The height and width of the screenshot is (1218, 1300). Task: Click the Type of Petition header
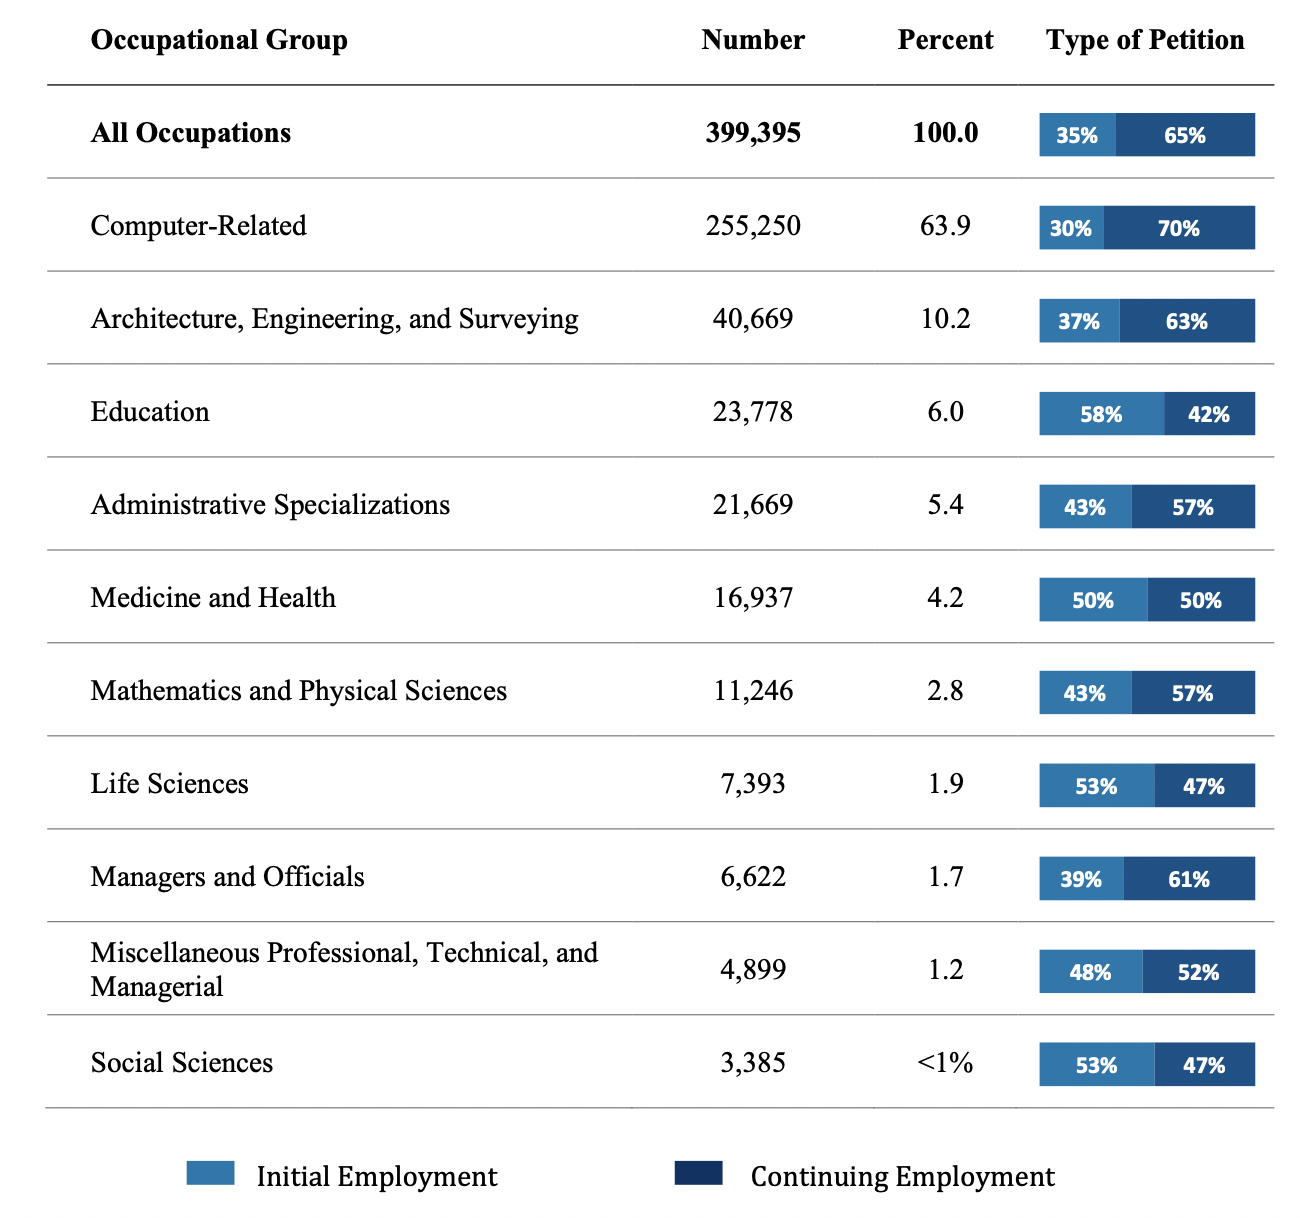(x=1145, y=40)
